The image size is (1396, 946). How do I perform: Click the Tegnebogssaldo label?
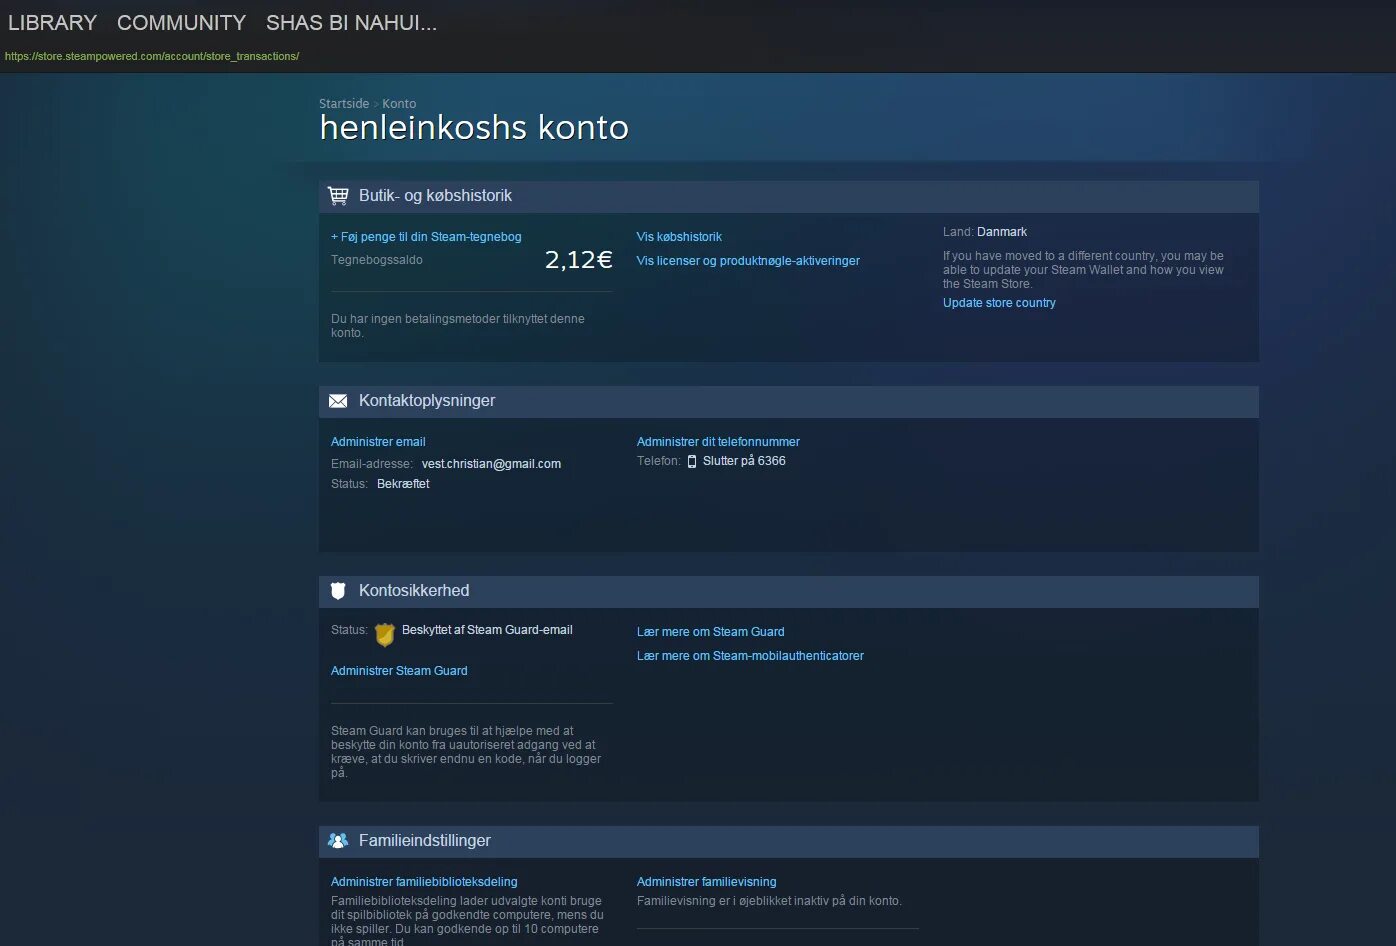click(x=377, y=260)
